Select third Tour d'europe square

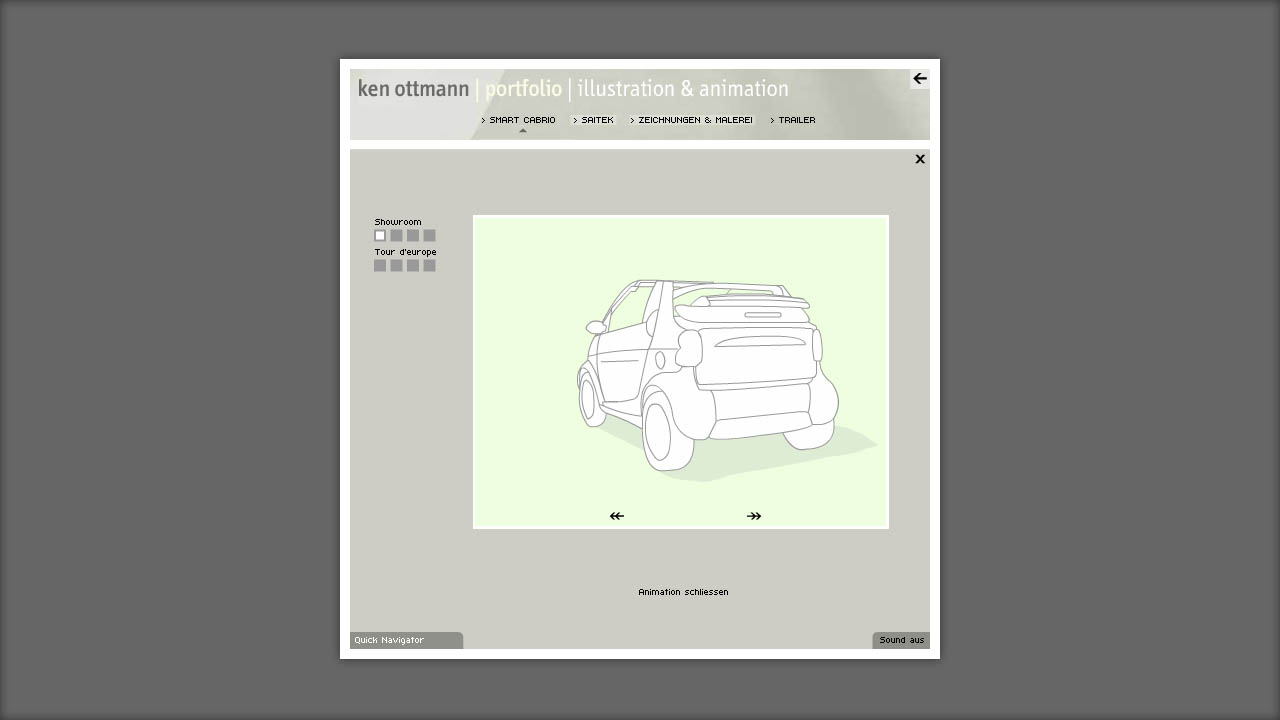413,266
